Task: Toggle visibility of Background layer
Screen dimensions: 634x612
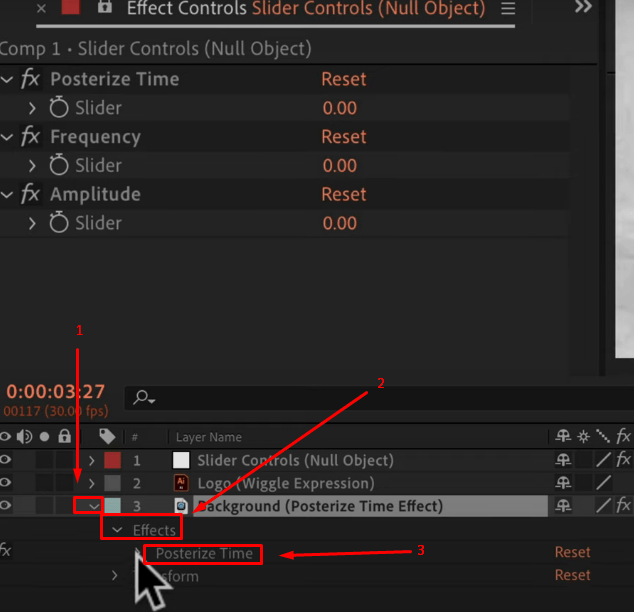Action: point(6,505)
